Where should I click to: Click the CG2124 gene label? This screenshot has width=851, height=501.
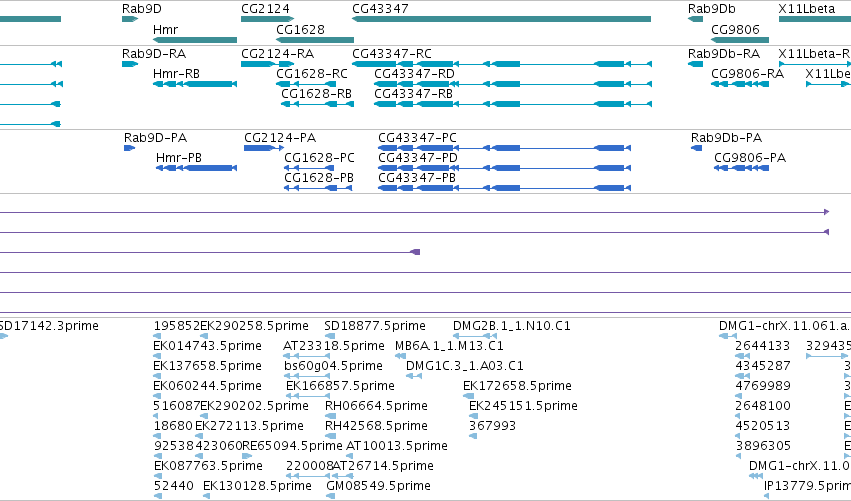pyautogui.click(x=265, y=9)
